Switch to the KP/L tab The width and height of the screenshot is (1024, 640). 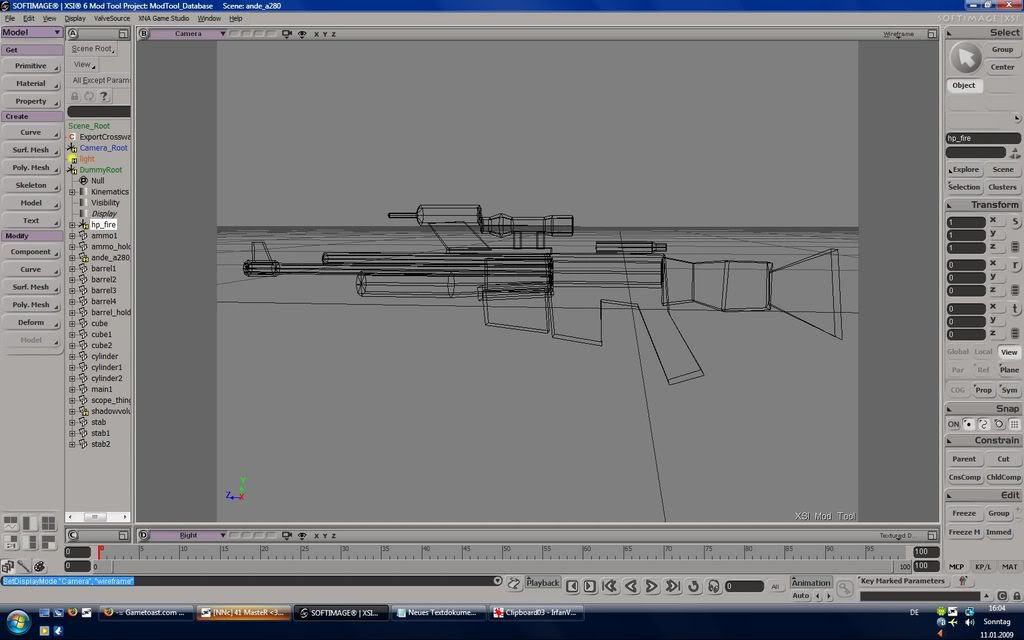pyautogui.click(x=983, y=567)
